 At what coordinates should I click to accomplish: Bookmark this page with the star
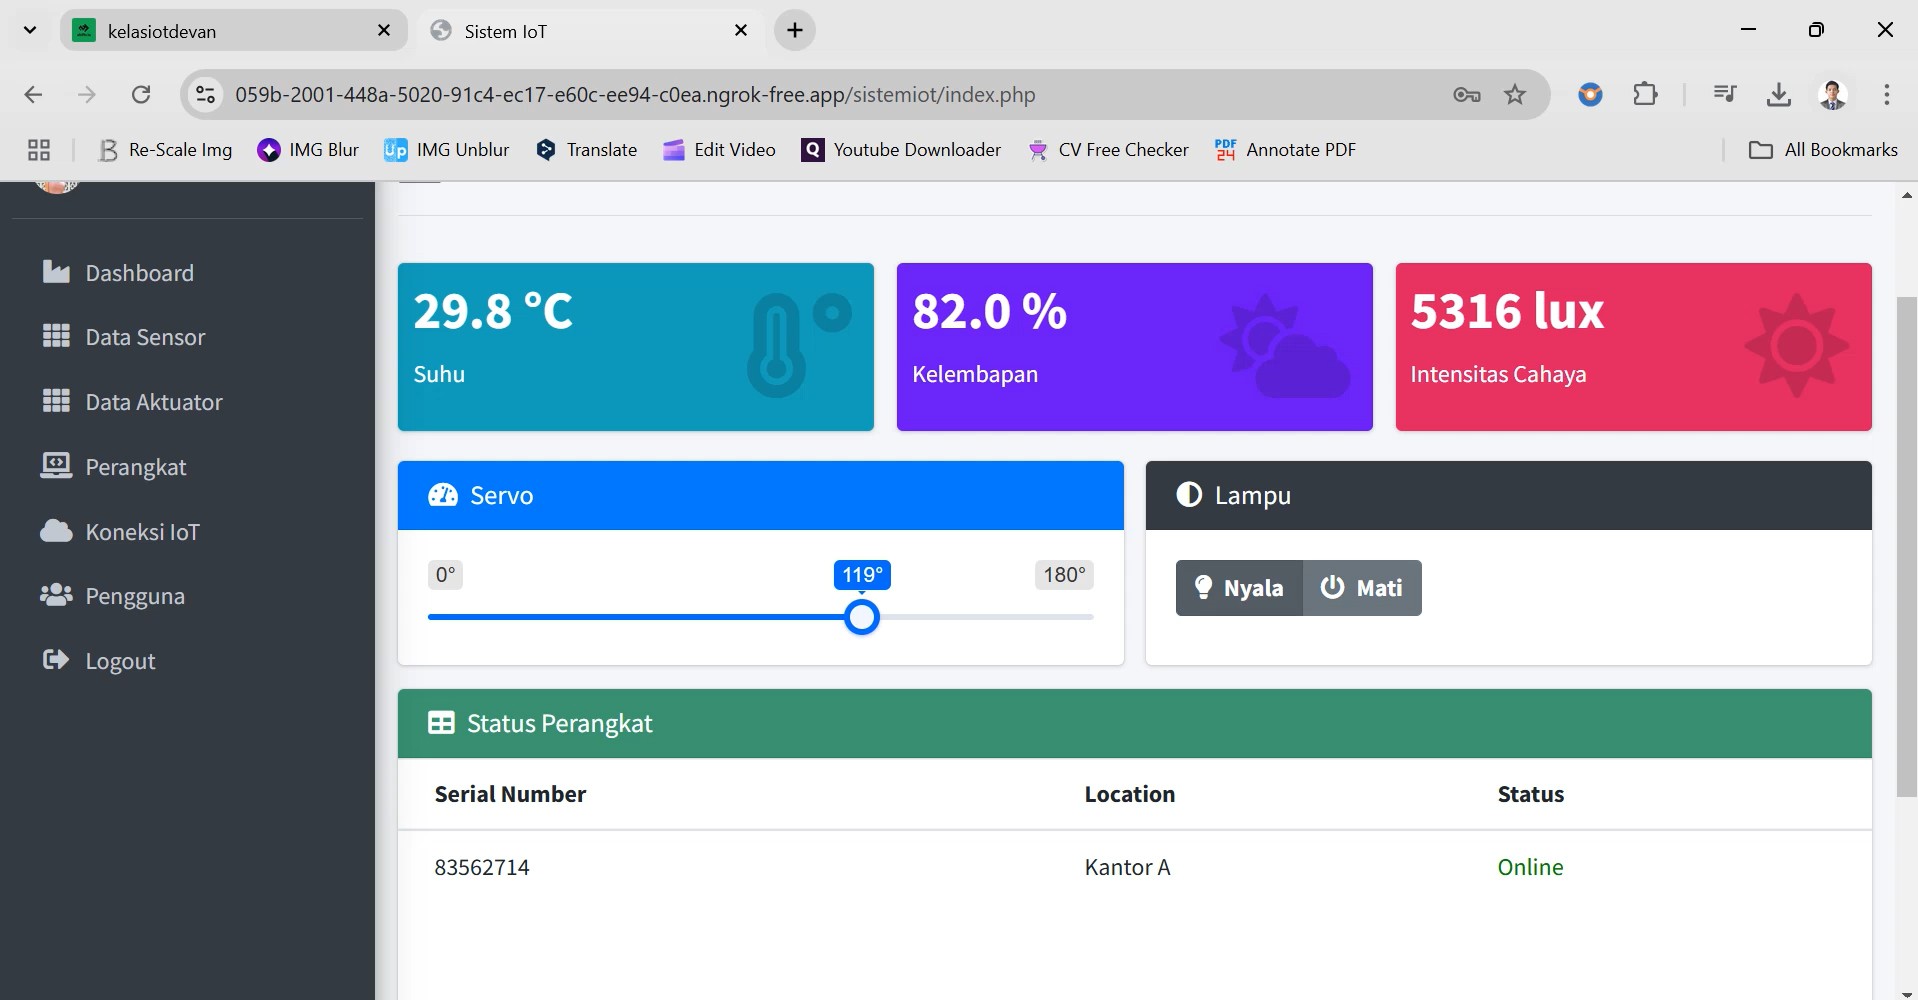click(1515, 95)
